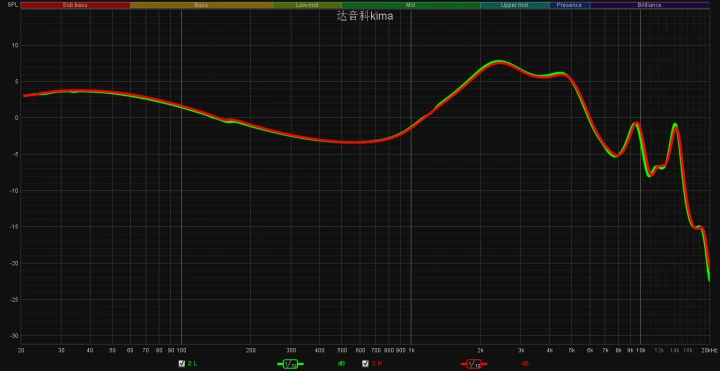Screen dimensions: 720x371
Task: Click the 5k frequency axis label
Action: point(572,350)
